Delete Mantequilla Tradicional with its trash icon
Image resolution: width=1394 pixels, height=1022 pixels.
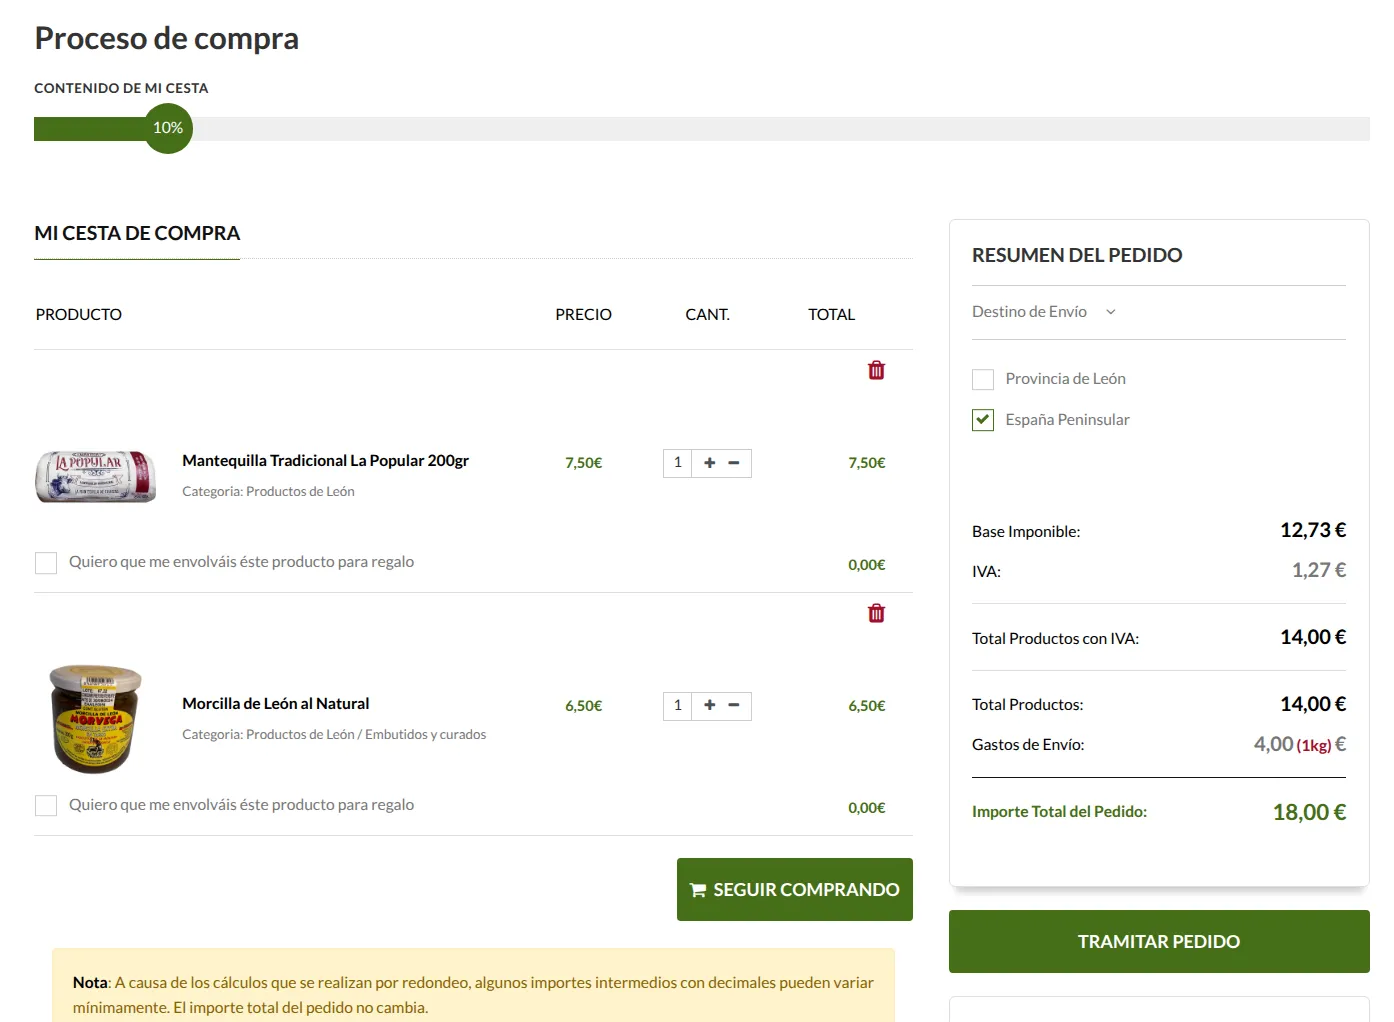tap(876, 370)
